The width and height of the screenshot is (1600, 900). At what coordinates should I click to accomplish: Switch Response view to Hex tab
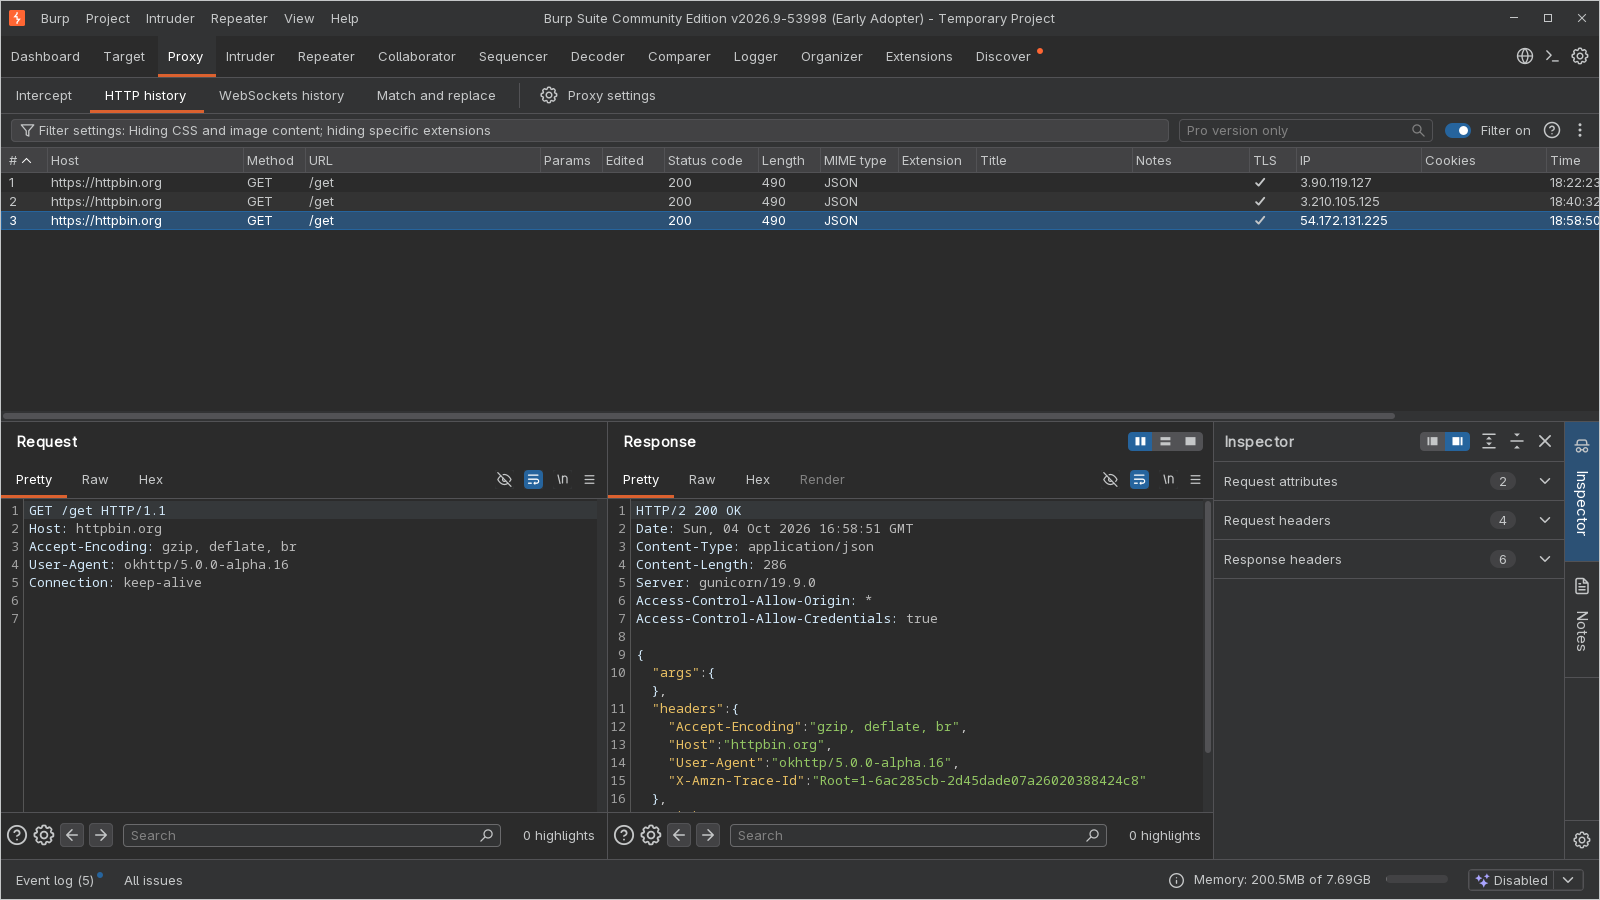pyautogui.click(x=758, y=480)
